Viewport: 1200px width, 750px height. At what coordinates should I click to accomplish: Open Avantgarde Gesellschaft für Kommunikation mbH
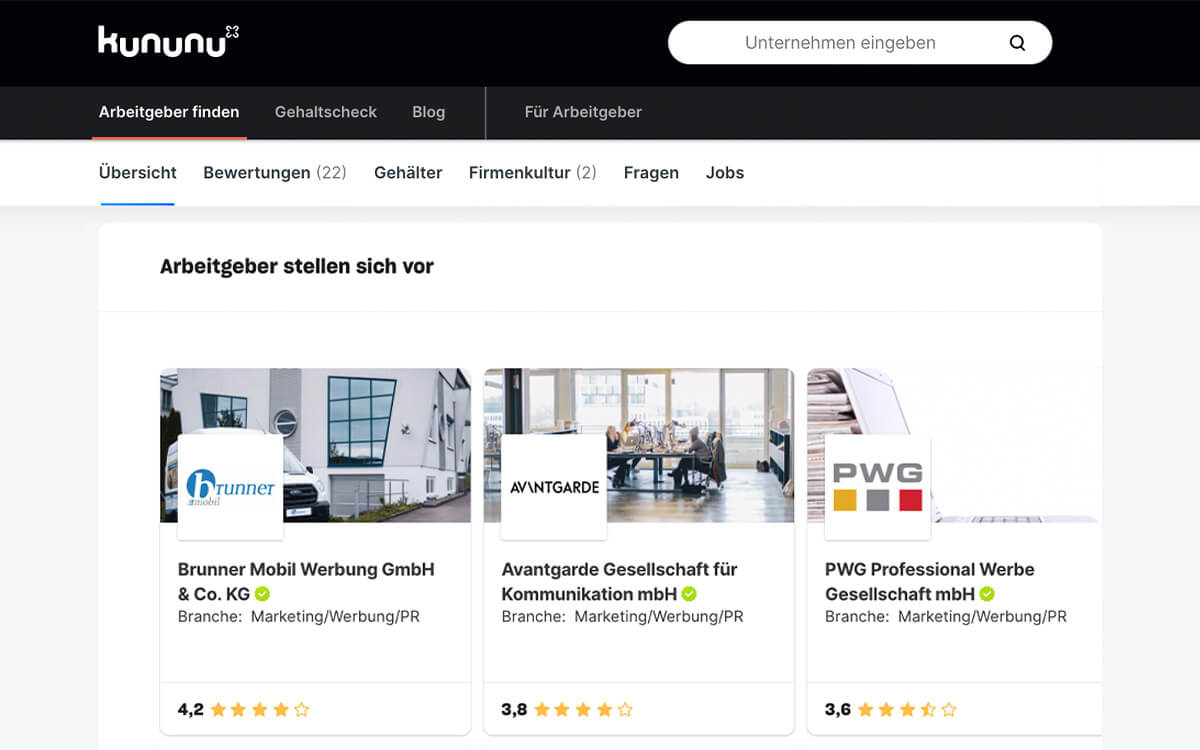coord(619,581)
